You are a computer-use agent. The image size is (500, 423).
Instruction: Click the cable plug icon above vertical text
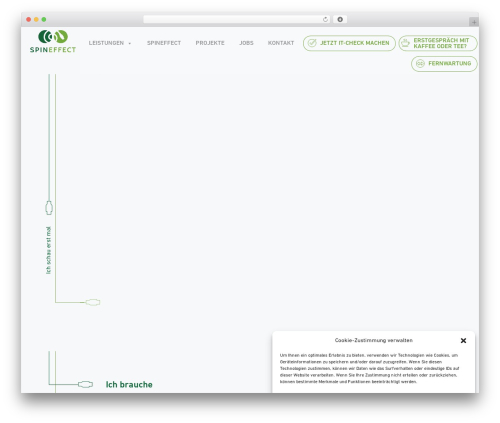coord(49,208)
